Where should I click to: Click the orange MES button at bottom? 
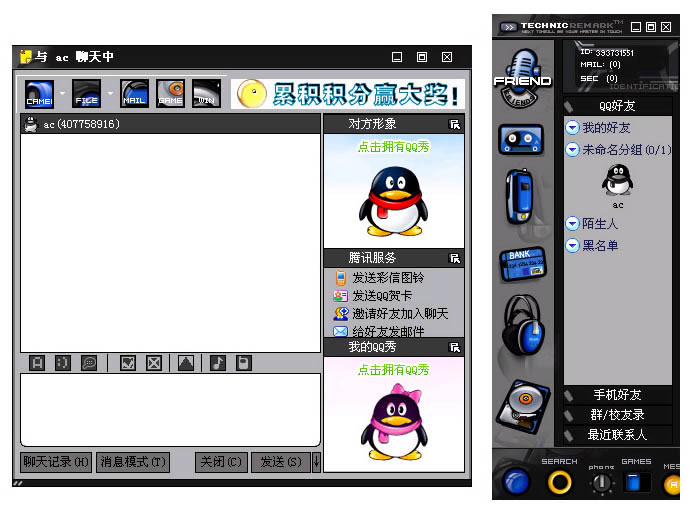tap(672, 484)
